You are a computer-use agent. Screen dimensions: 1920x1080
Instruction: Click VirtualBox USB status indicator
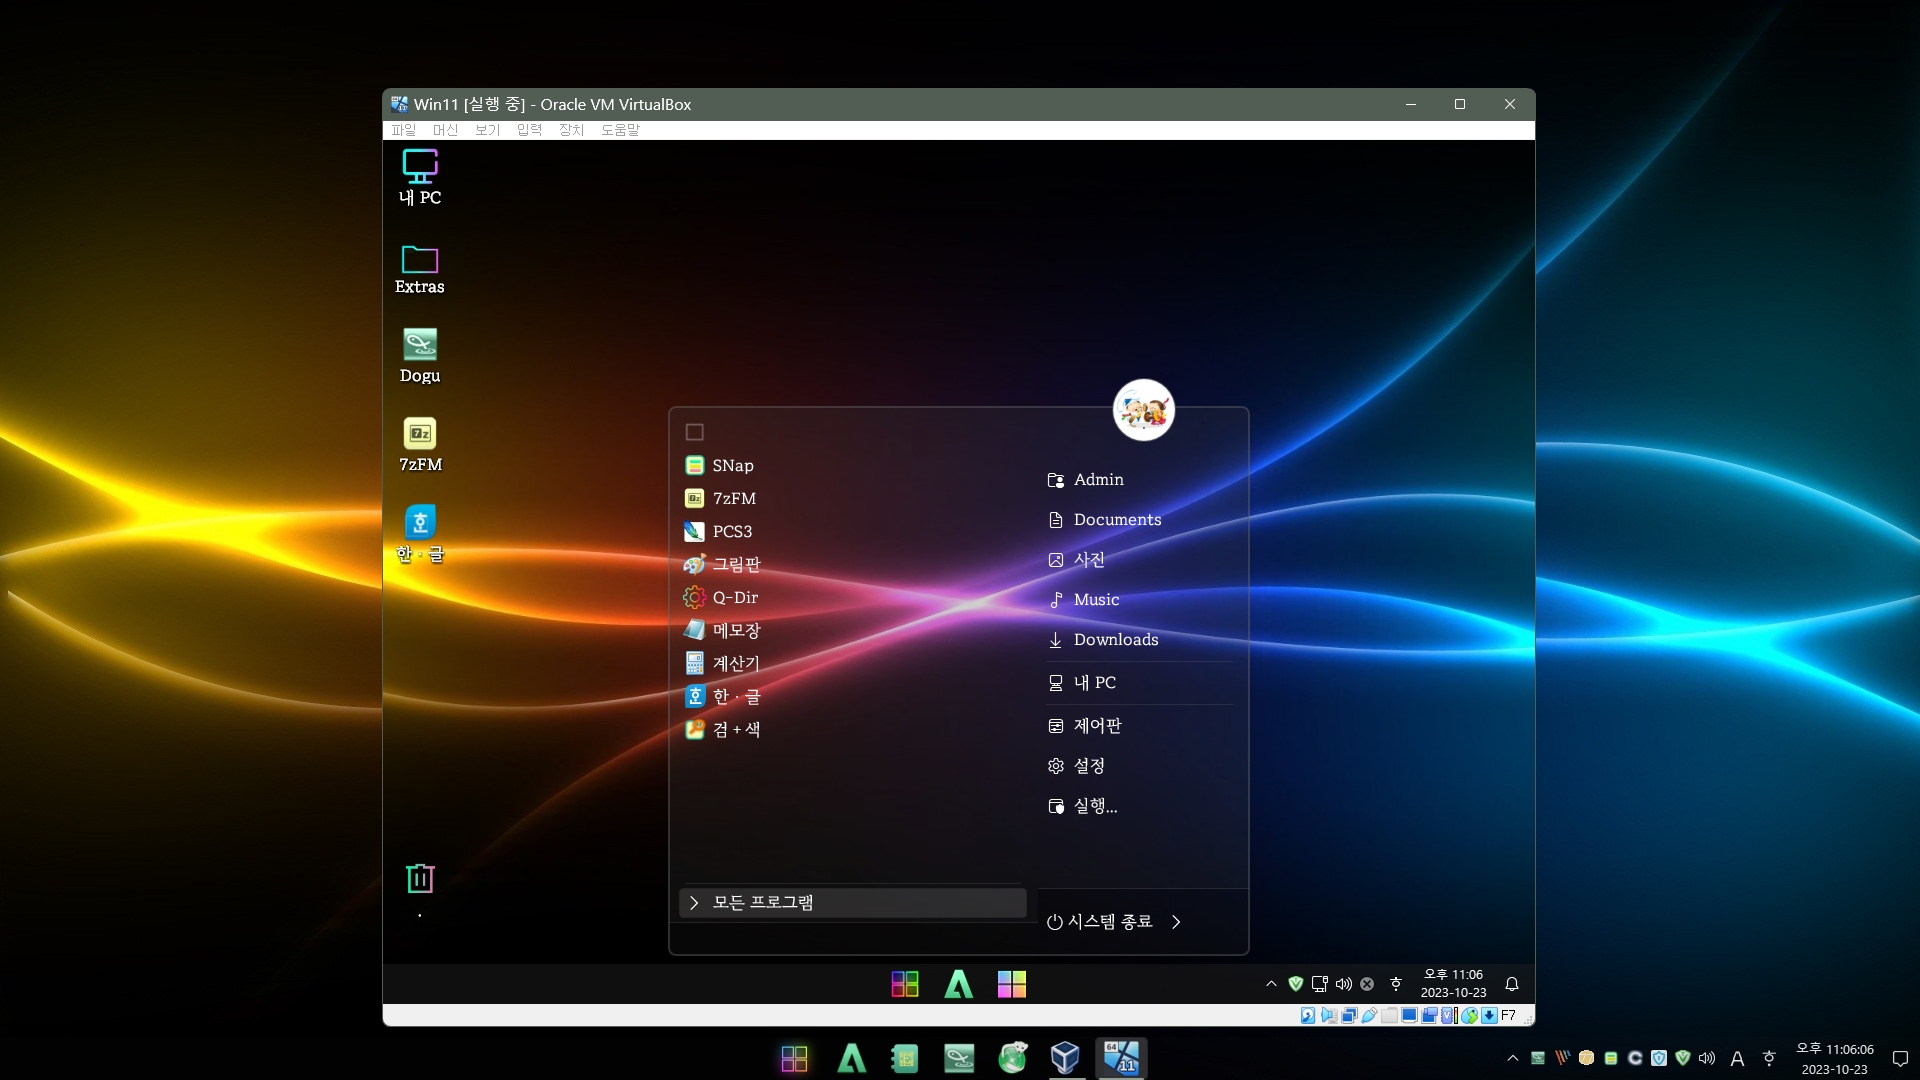pyautogui.click(x=1369, y=1015)
